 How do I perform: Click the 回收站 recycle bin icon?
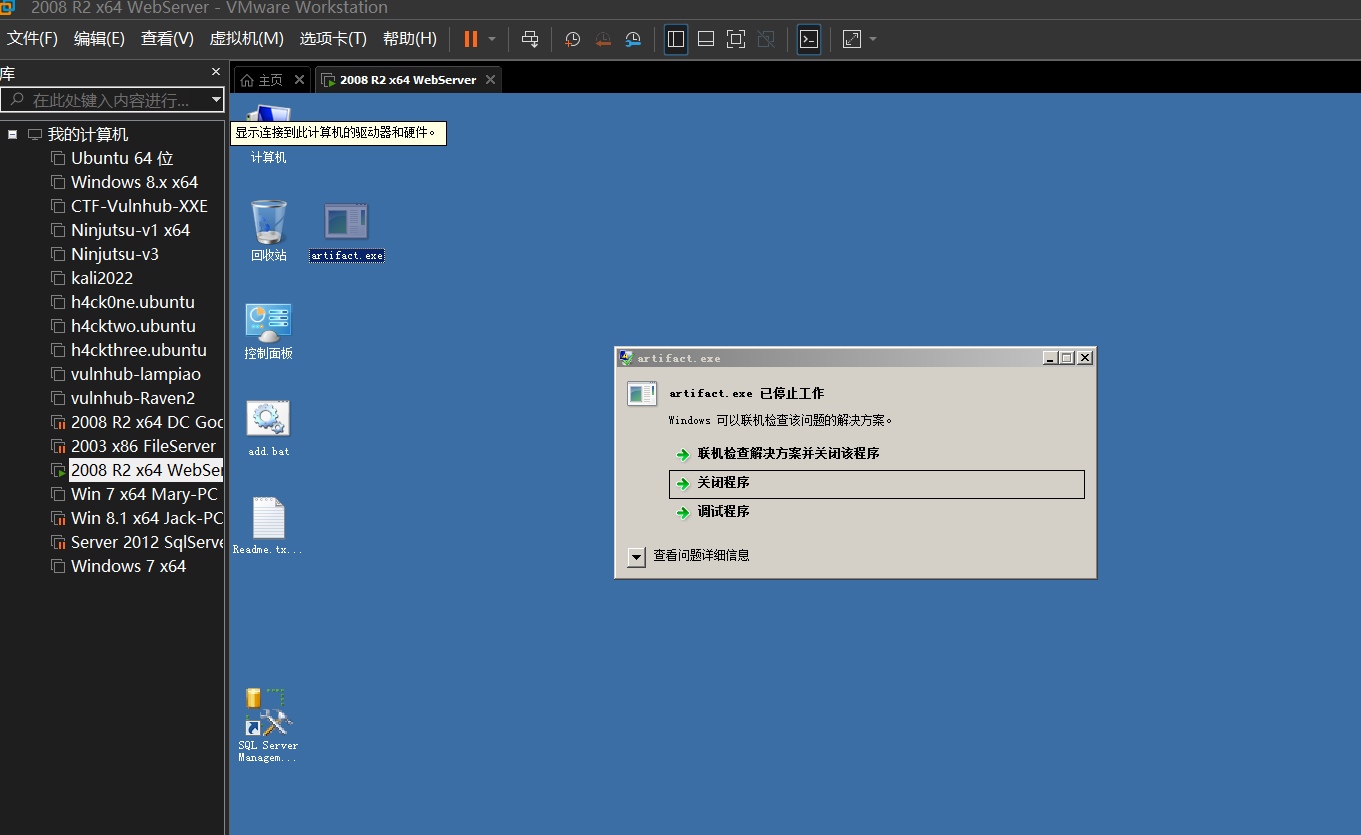point(268,230)
